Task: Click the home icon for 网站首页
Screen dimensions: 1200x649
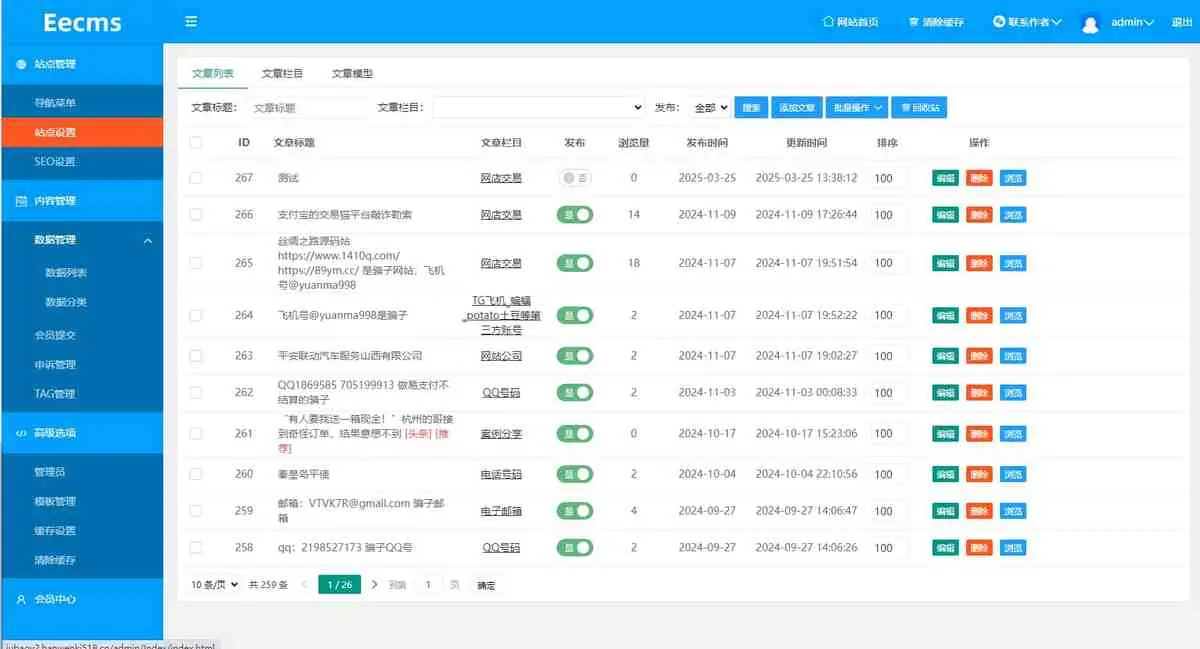Action: (x=827, y=21)
